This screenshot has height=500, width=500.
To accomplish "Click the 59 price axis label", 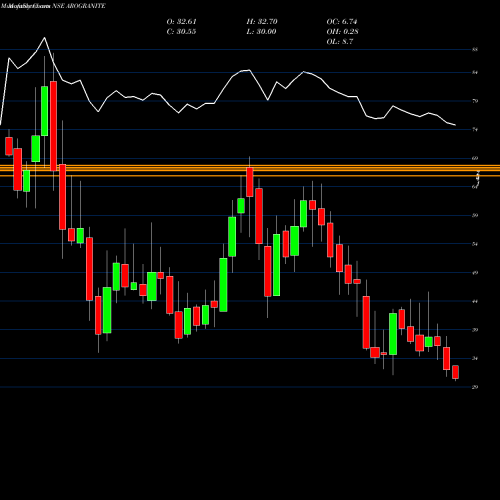I will (x=475, y=216).
